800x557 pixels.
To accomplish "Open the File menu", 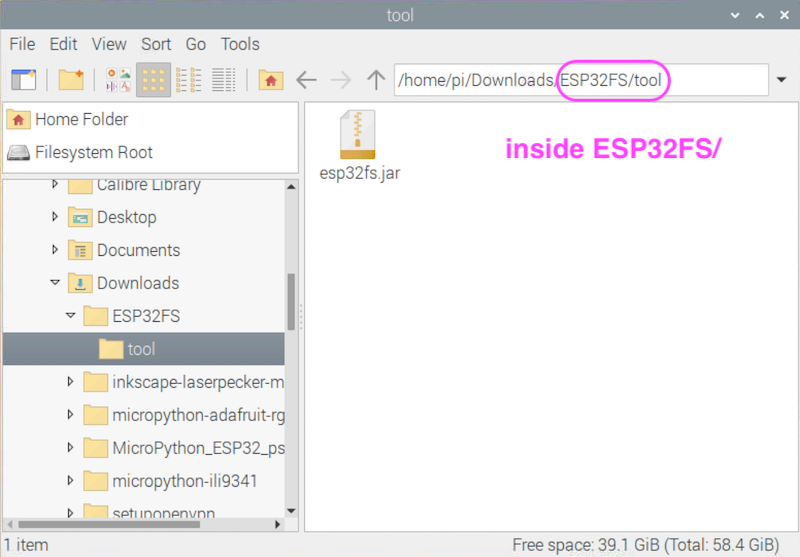I will click(x=22, y=44).
